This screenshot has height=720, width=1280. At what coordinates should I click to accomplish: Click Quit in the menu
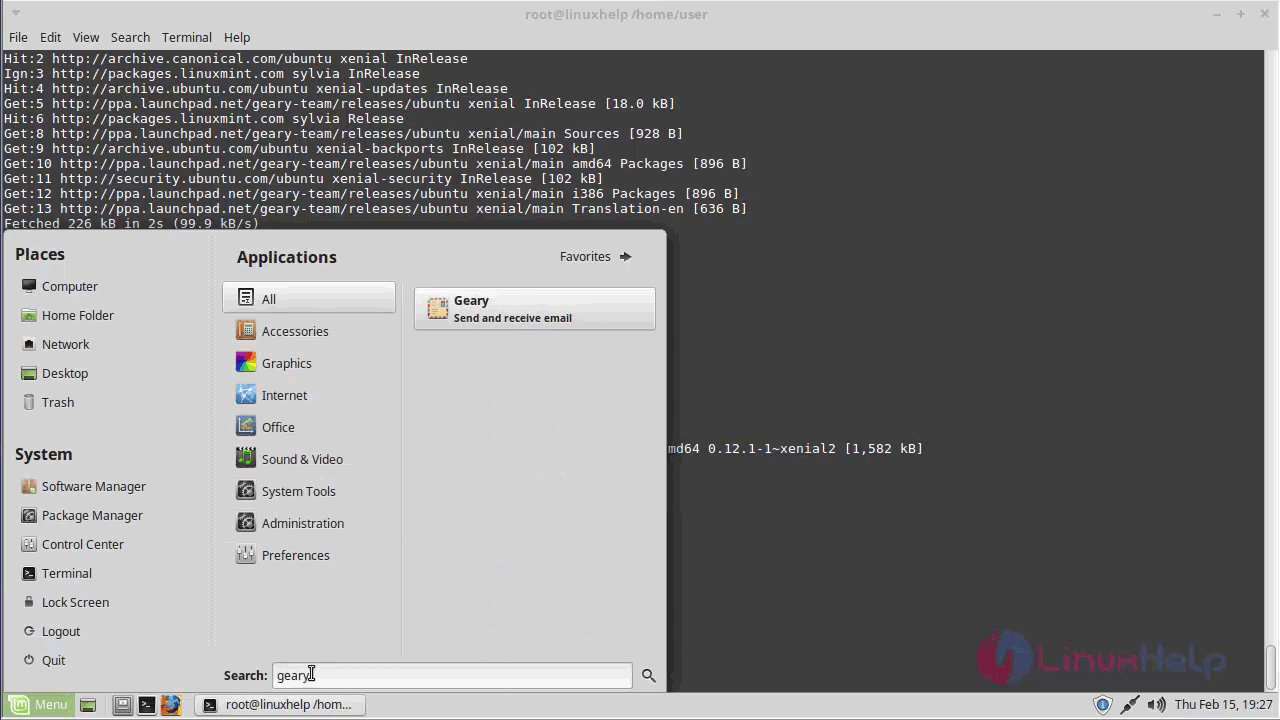coord(43,660)
